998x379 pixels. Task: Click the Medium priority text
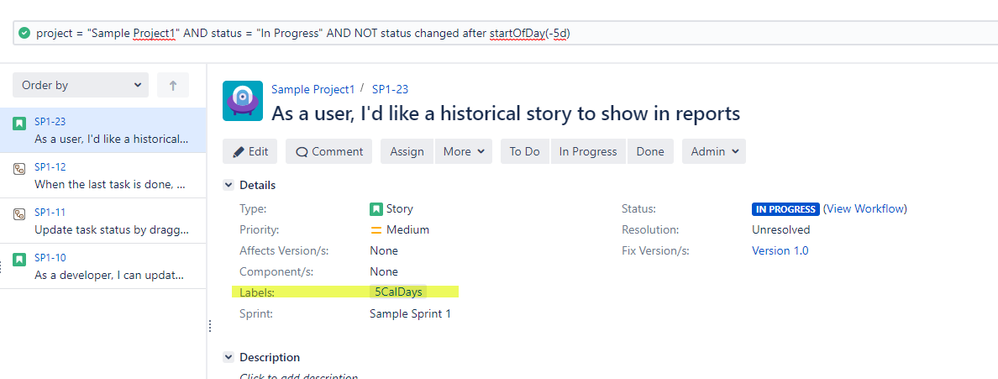[407, 230]
